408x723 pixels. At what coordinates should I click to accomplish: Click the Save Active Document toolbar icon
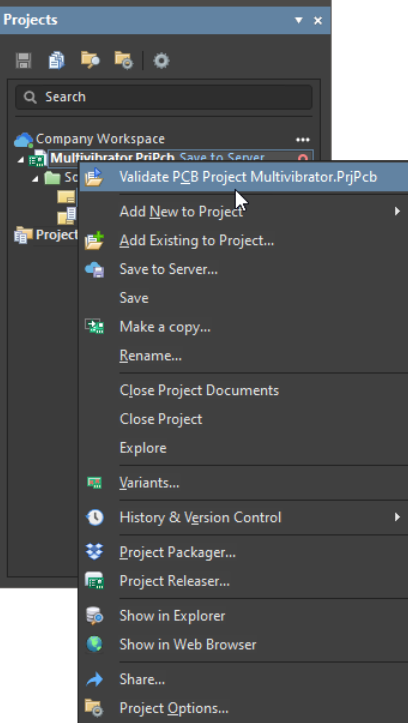click(23, 60)
